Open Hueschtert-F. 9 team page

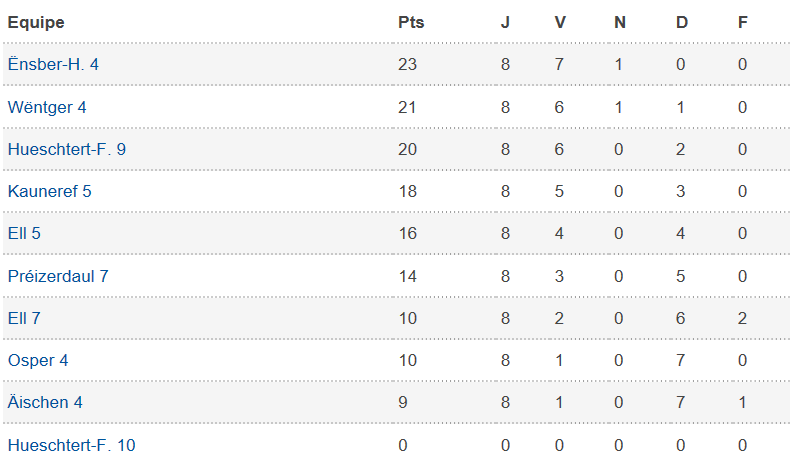pyautogui.click(x=66, y=149)
